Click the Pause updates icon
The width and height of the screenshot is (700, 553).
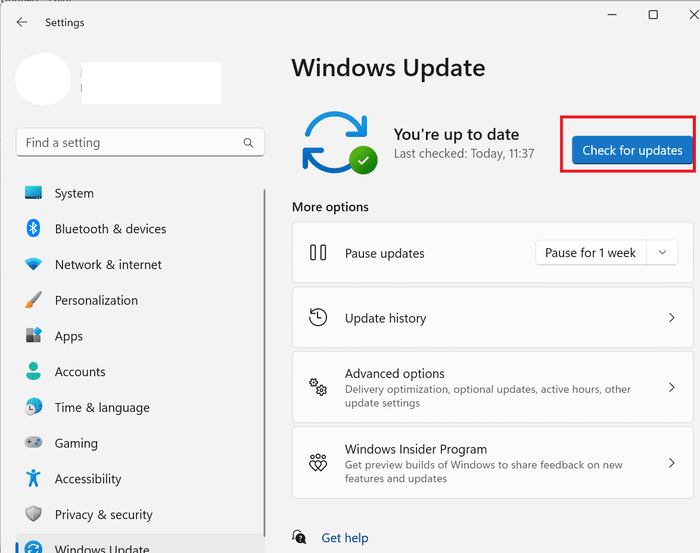(318, 253)
